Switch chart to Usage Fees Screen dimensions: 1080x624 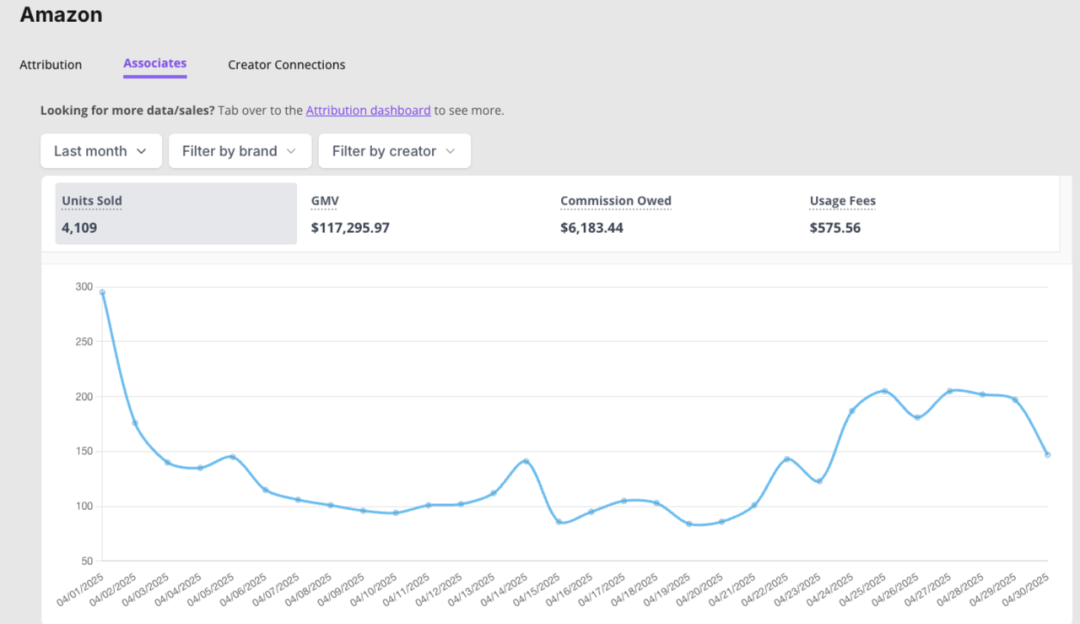click(x=925, y=213)
